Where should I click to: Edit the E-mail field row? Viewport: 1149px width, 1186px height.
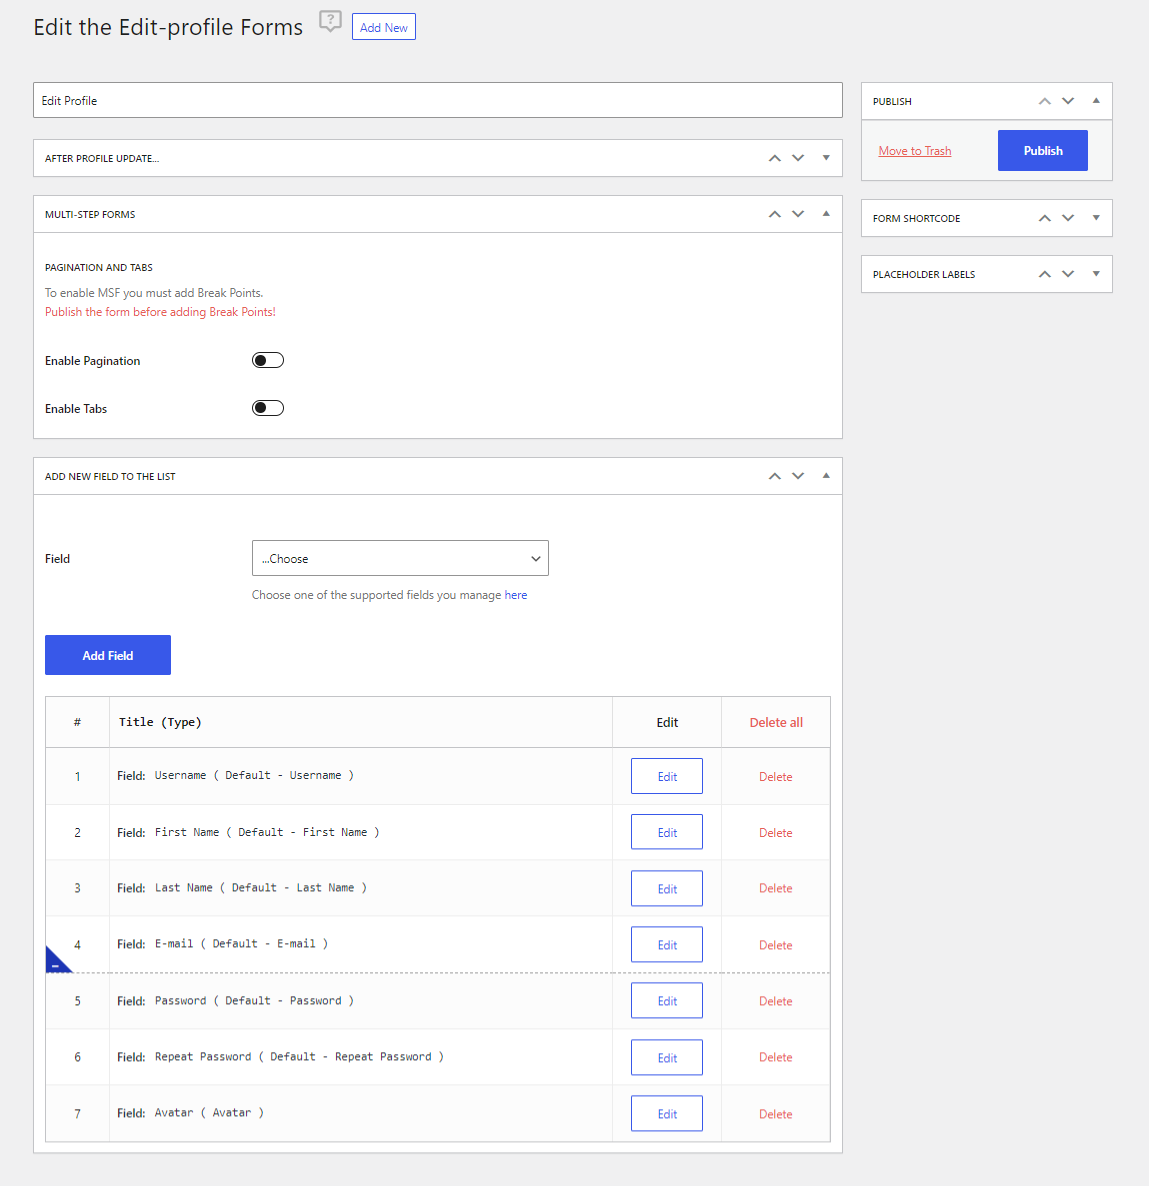click(x=666, y=945)
